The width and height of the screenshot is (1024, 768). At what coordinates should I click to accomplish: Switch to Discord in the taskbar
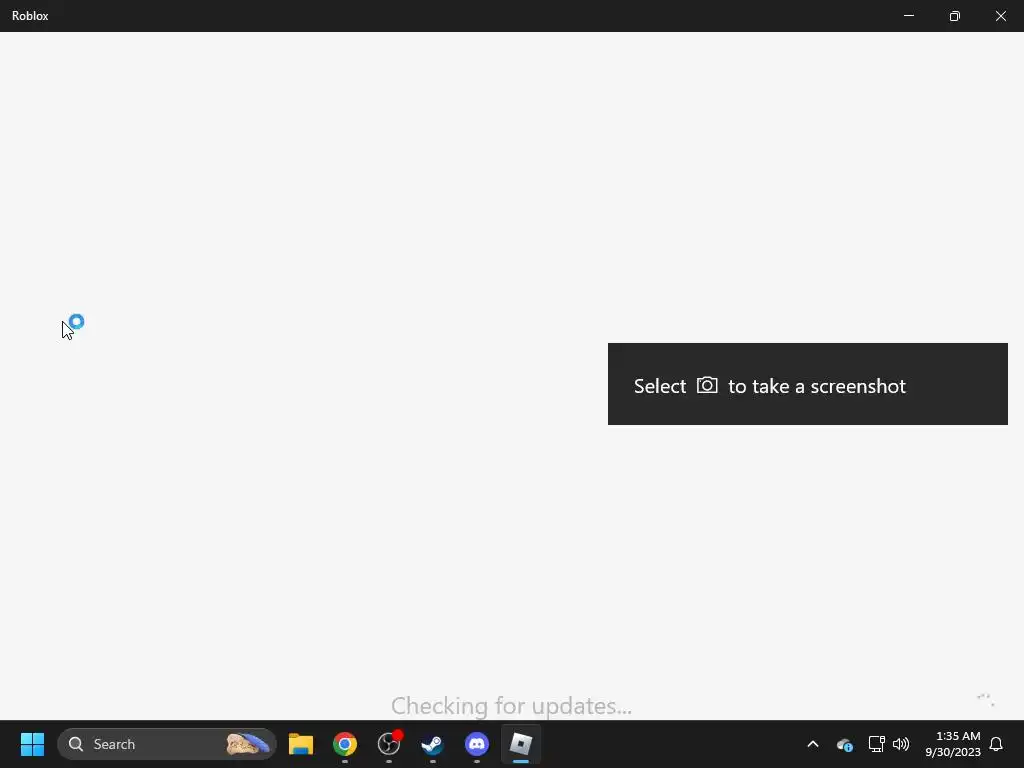click(x=477, y=744)
